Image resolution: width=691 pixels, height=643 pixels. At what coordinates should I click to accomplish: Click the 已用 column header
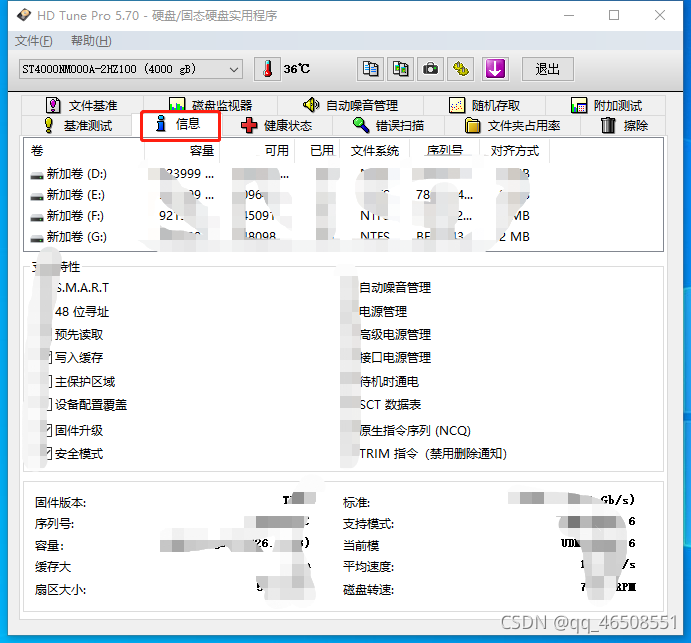pyautogui.click(x=317, y=151)
